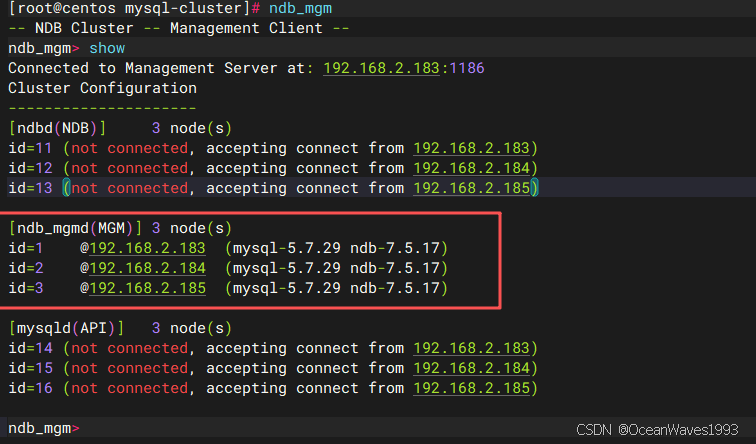756x444 pixels.
Task: Click 'not connected' in the id=13 row
Action: [x=129, y=188]
